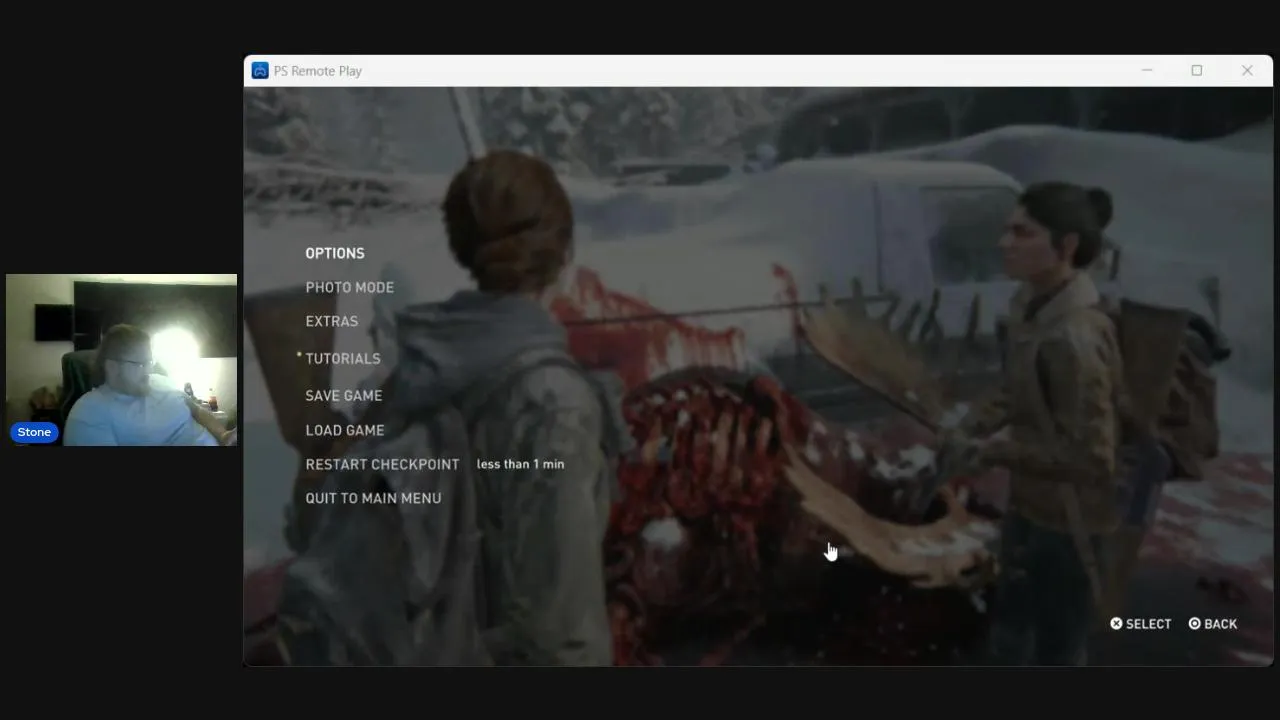
Task: Click the circle BACK button prompt
Action: point(1212,624)
